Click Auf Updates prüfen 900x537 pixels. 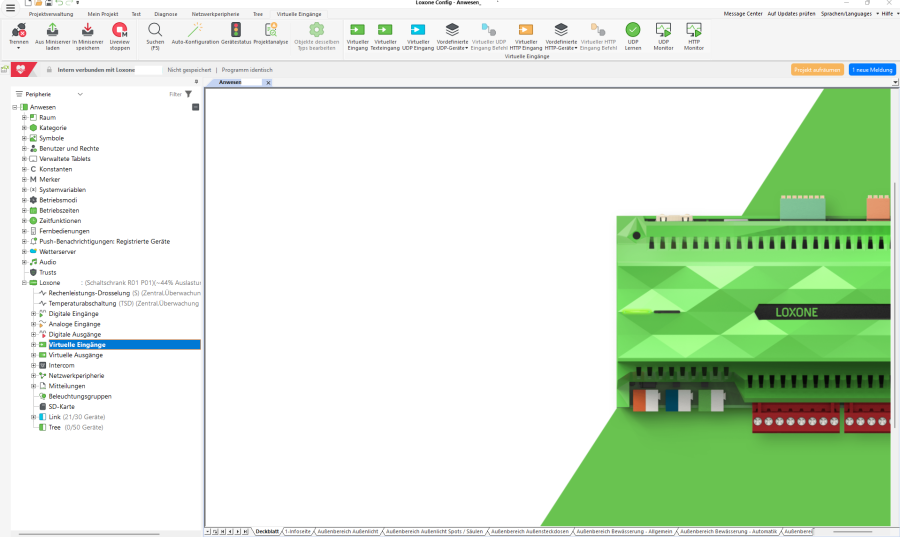click(x=791, y=14)
